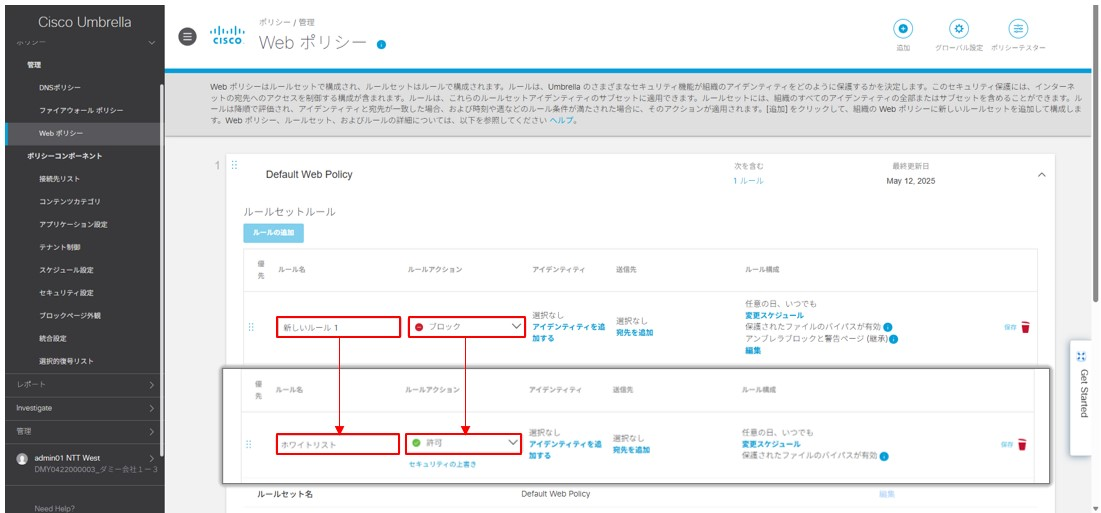Click the May 12, 2025 last-updated date
The width and height of the screenshot is (1101, 513).
(911, 181)
